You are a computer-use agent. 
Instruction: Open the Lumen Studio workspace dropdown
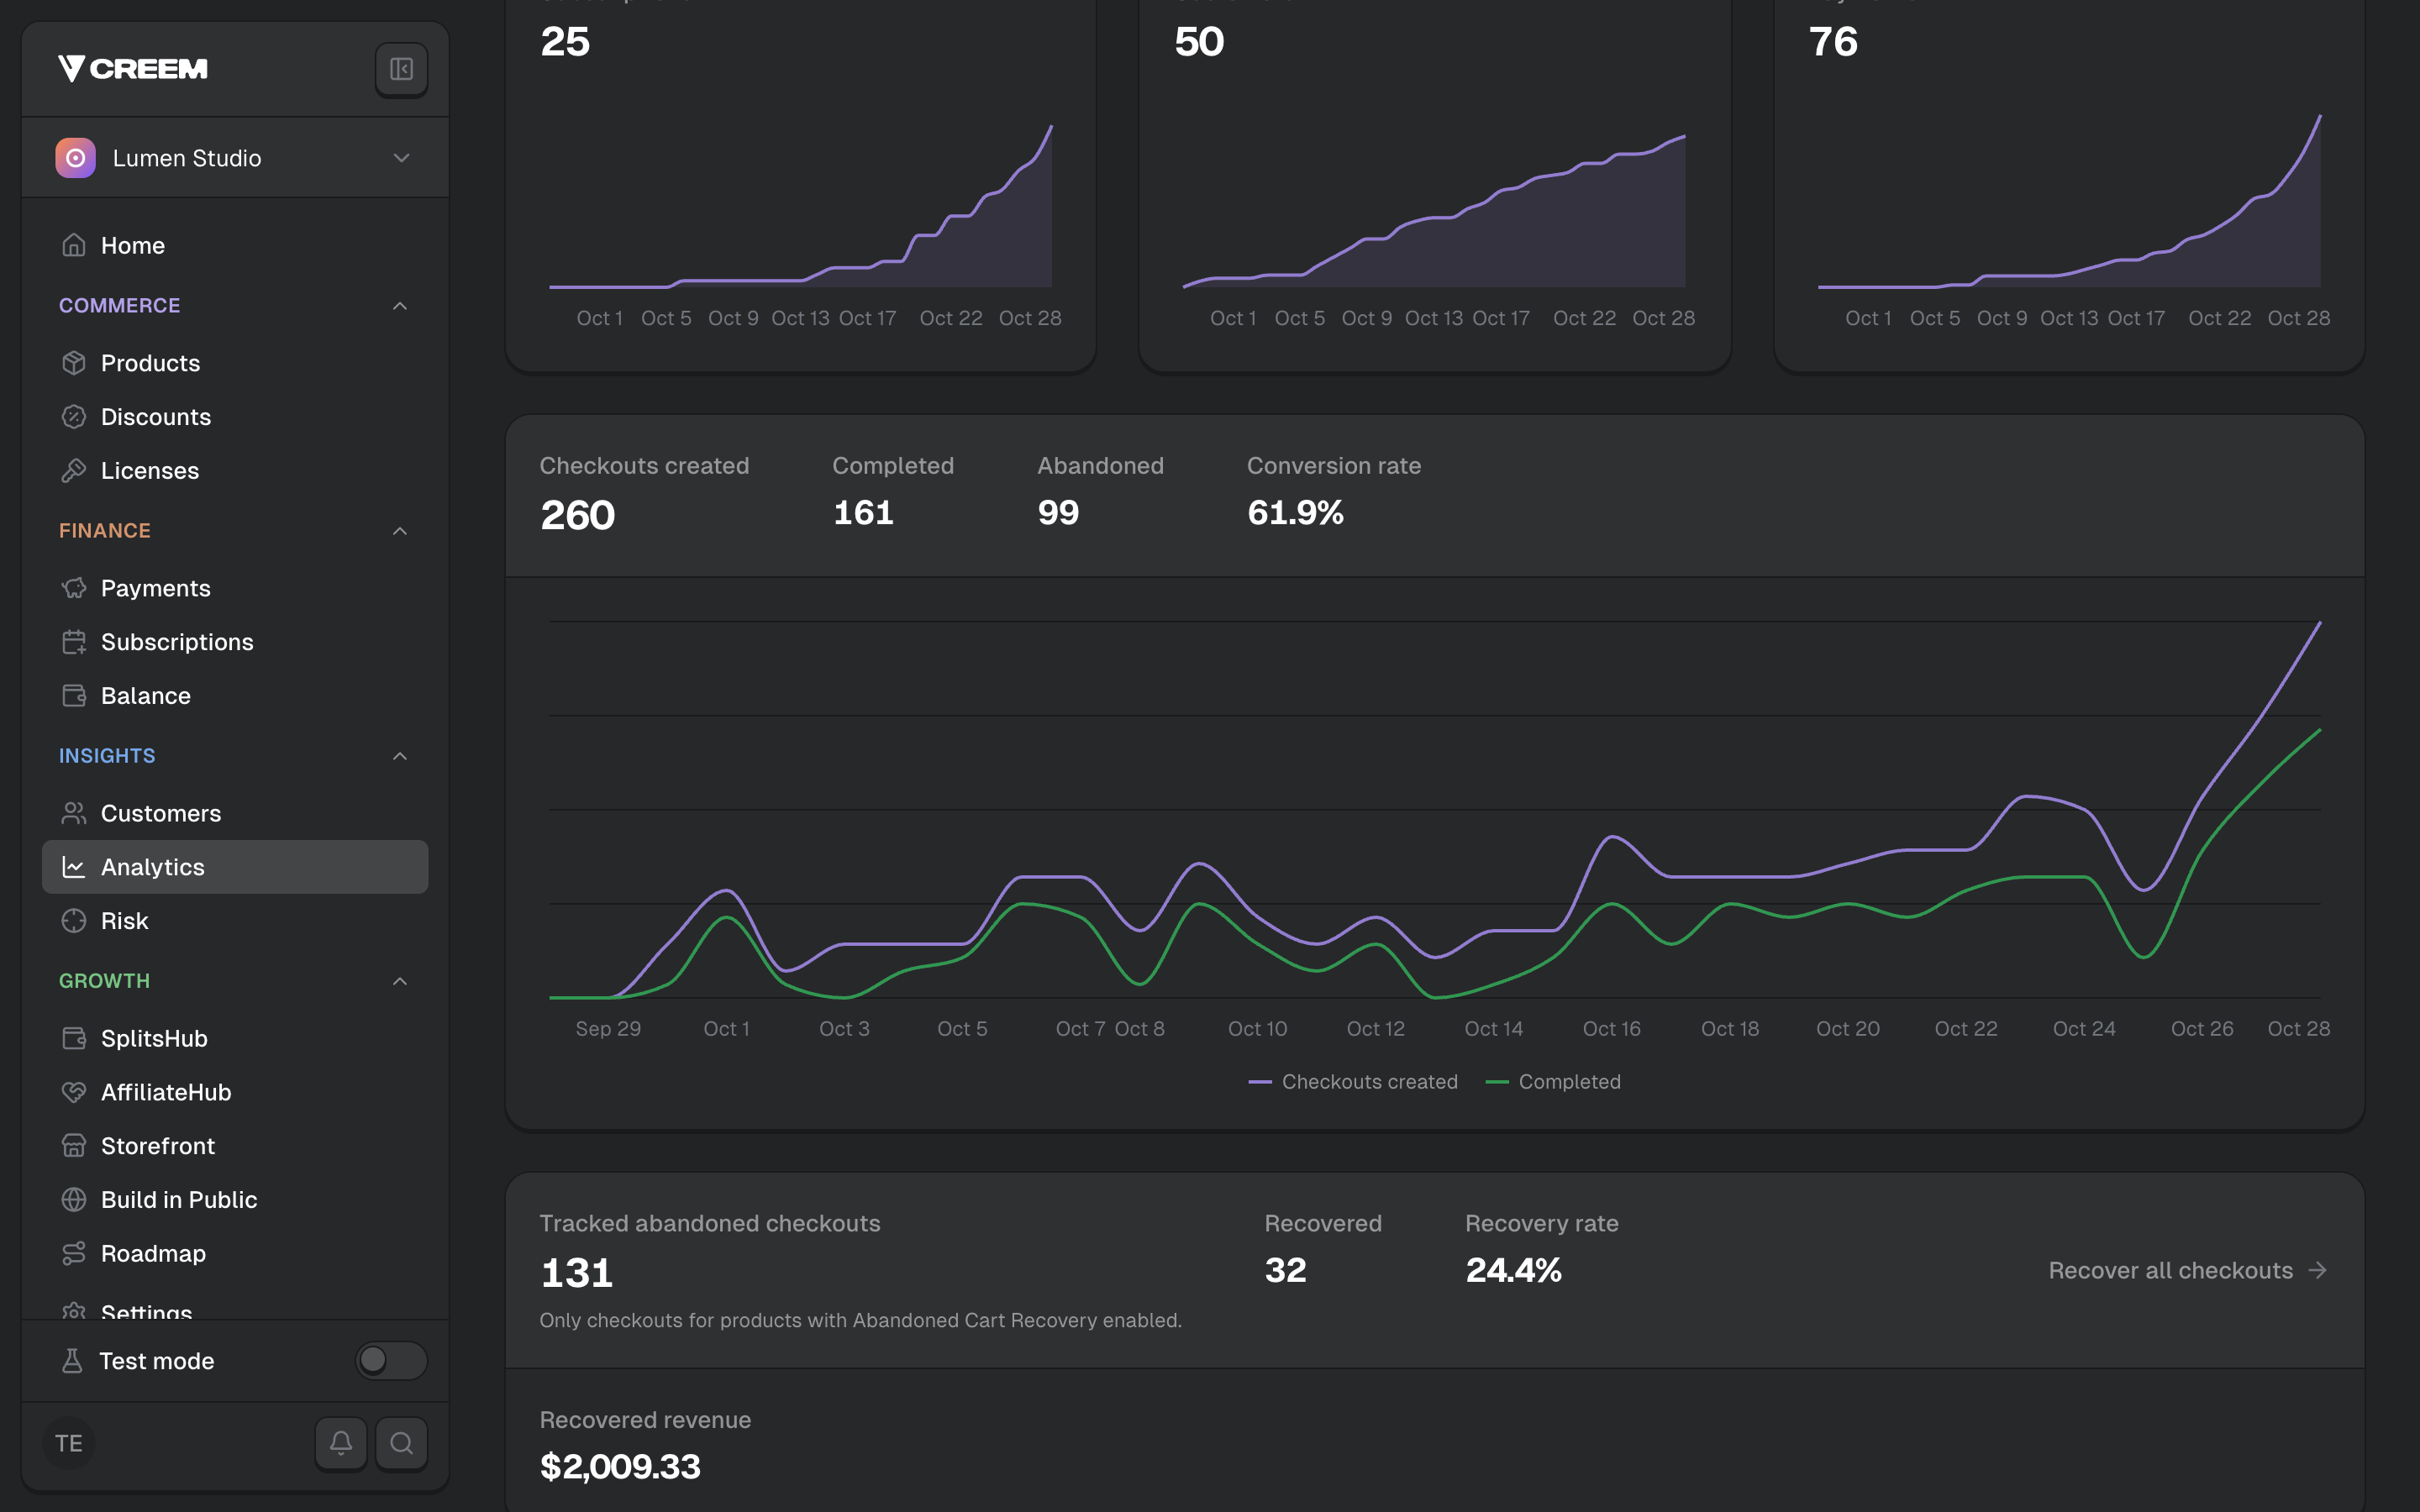click(x=235, y=158)
